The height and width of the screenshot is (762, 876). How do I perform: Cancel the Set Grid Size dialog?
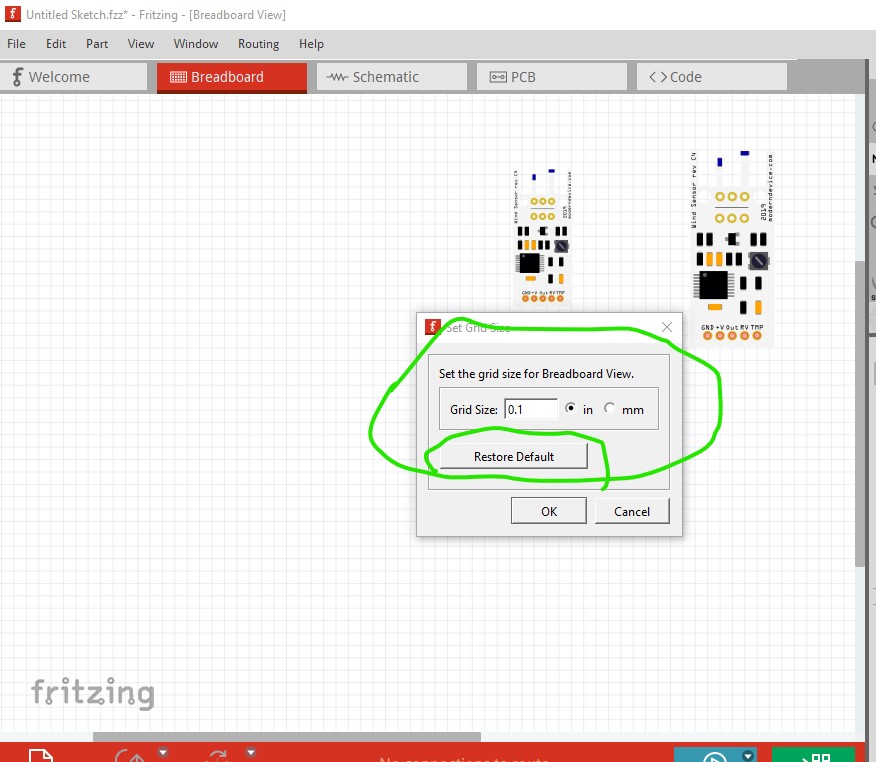[632, 511]
